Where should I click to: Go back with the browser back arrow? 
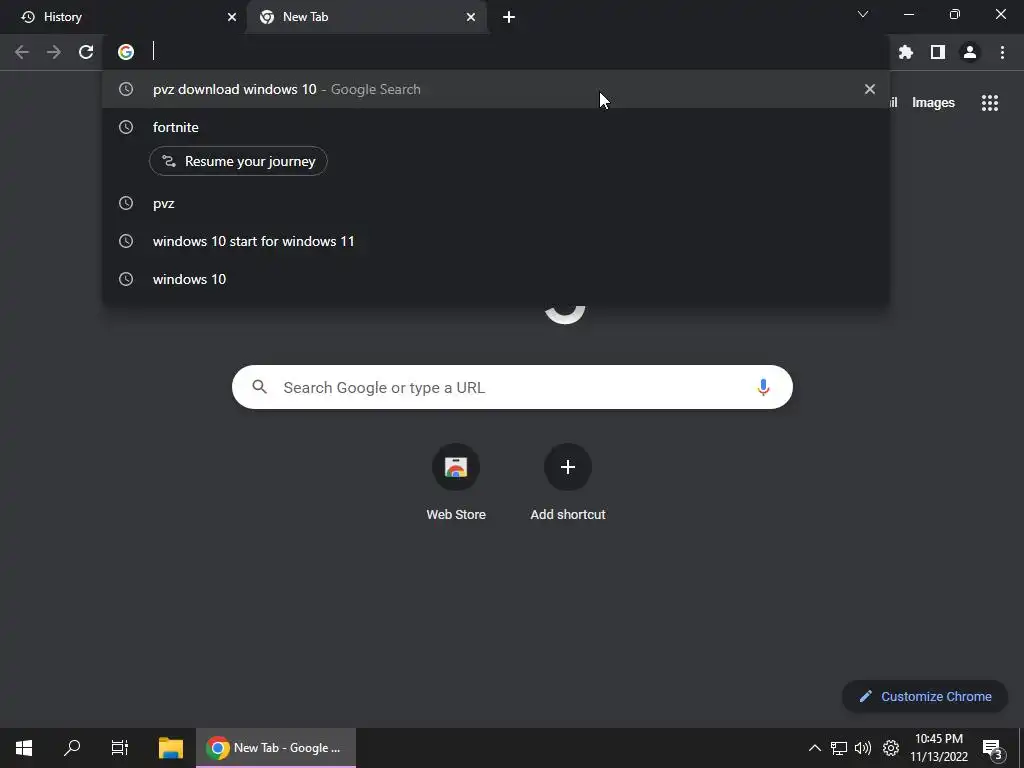coord(22,52)
